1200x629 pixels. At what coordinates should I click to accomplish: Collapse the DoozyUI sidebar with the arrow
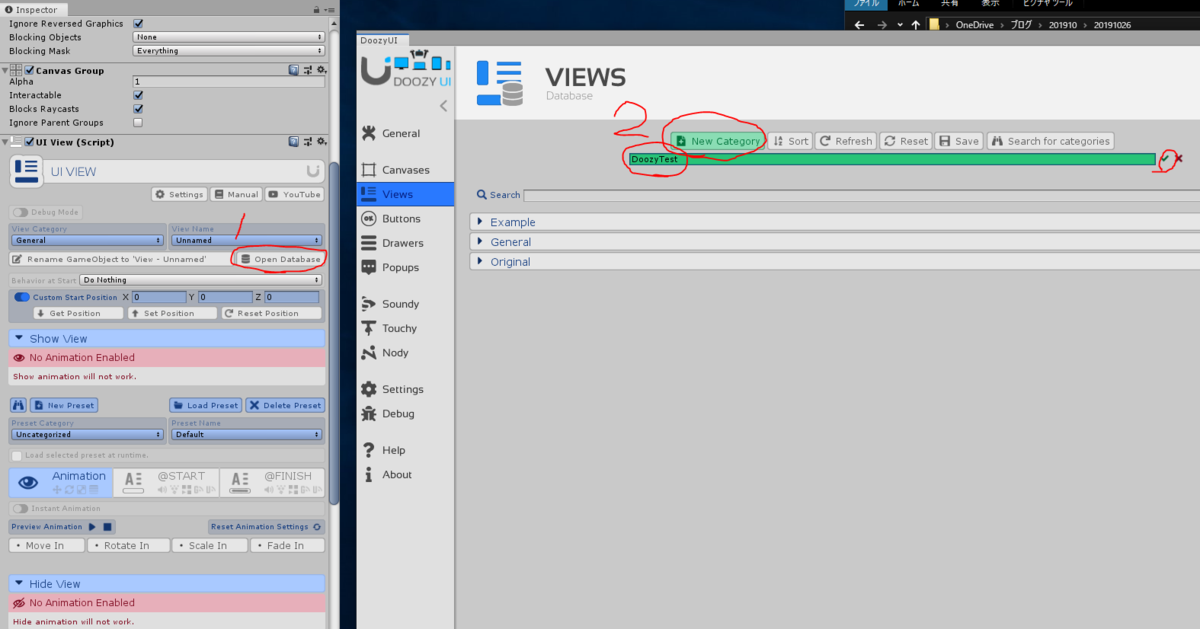pyautogui.click(x=443, y=105)
